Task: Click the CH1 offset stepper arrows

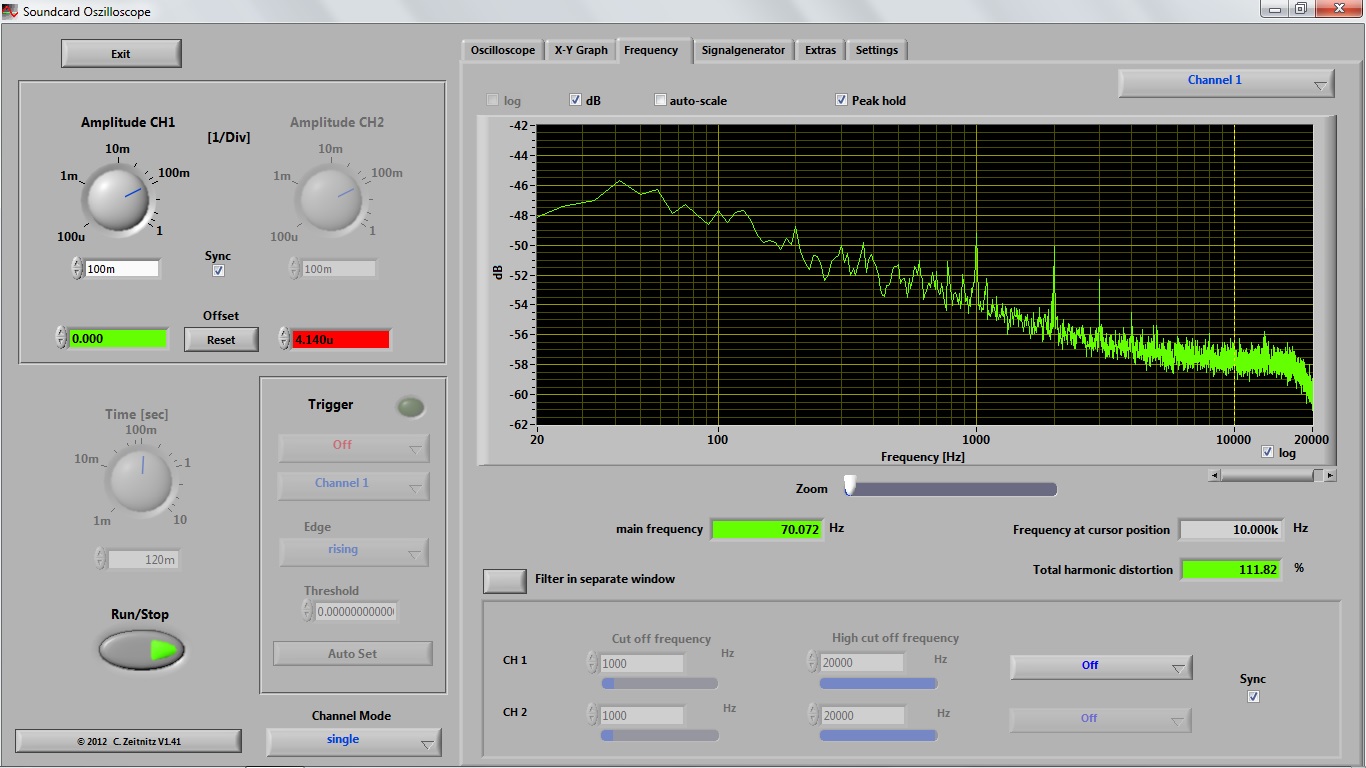Action: pos(61,338)
